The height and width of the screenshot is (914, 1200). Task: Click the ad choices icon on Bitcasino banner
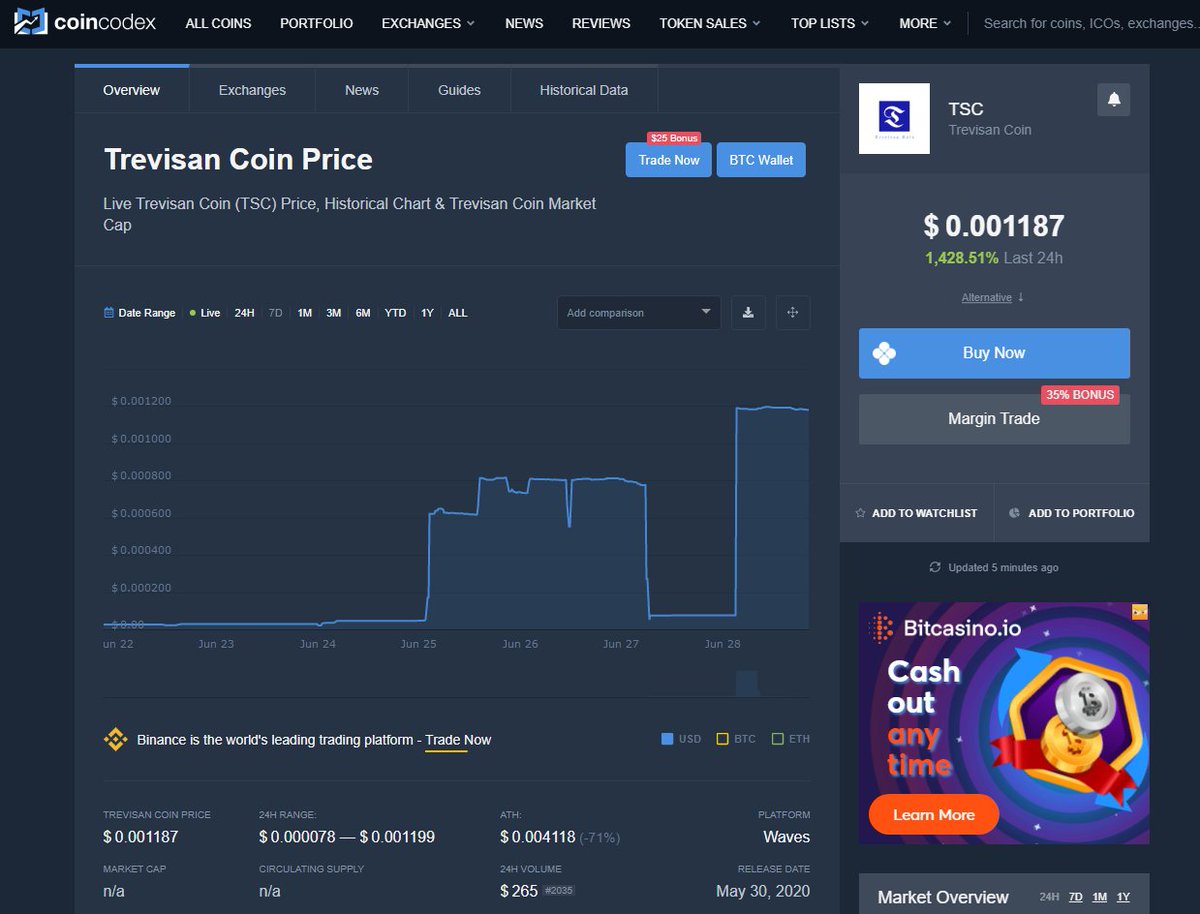[1139, 612]
